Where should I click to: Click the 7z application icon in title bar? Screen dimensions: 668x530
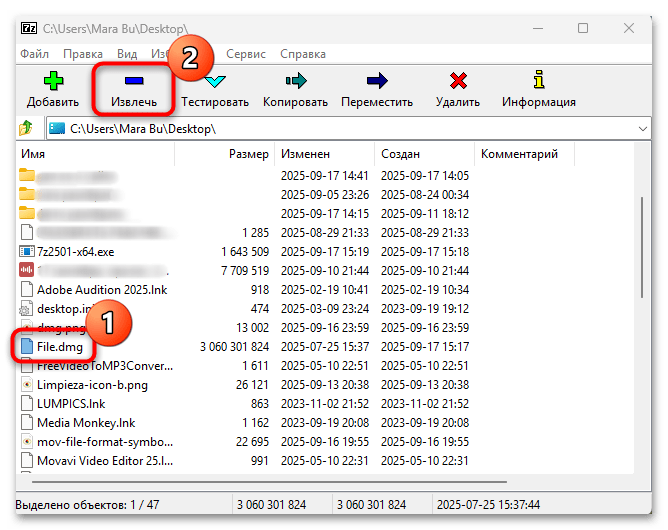point(29,29)
